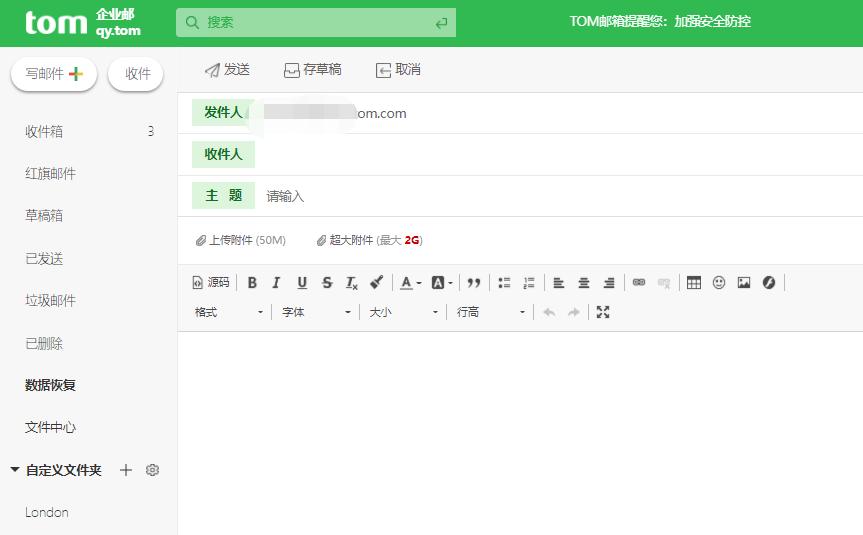Viewport: 863px width, 535px height.
Task: Align text left
Action: (x=559, y=282)
